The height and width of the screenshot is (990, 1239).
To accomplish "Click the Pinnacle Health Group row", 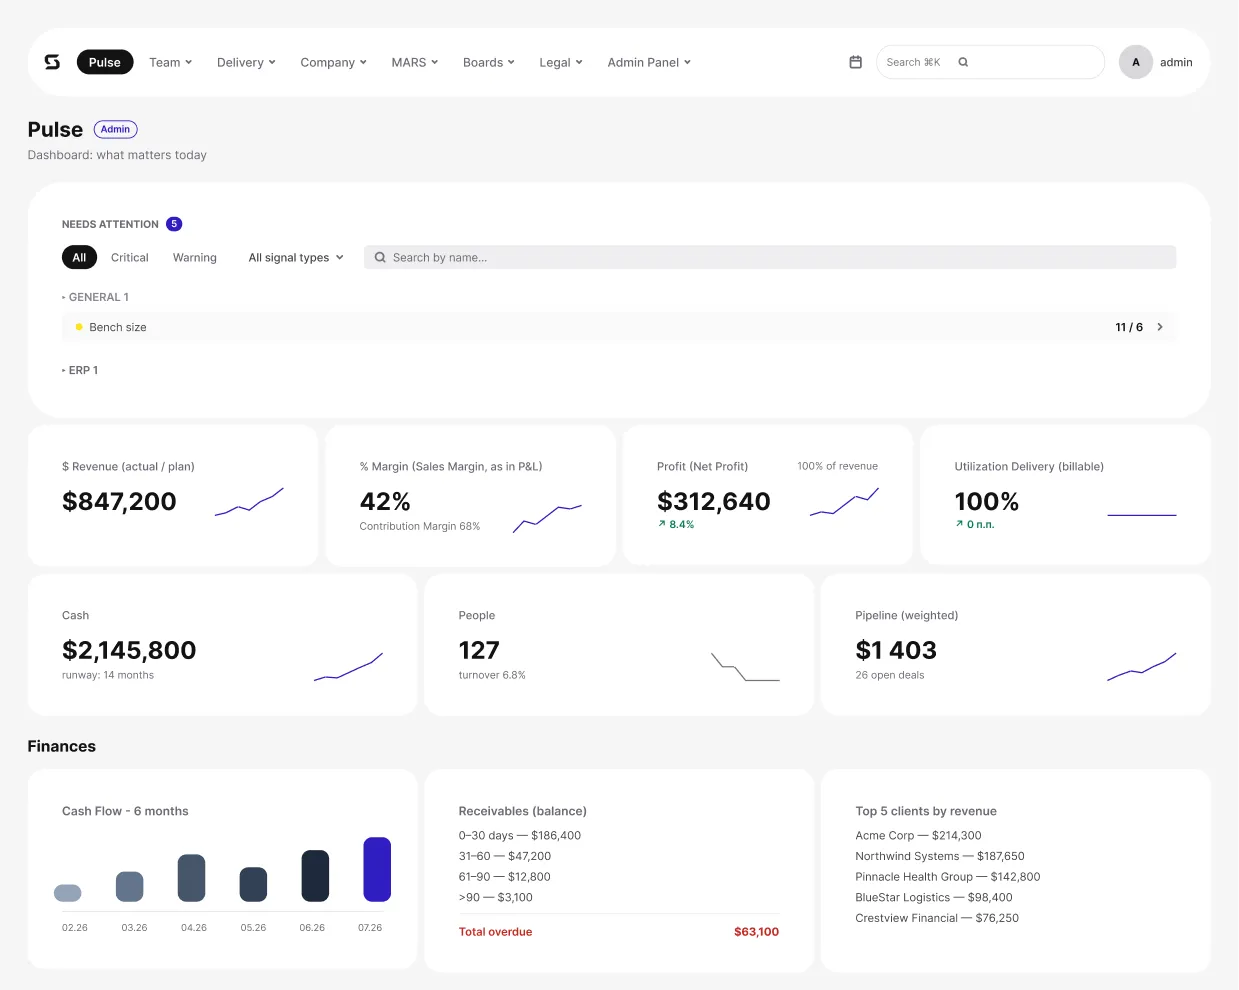I will [948, 877].
